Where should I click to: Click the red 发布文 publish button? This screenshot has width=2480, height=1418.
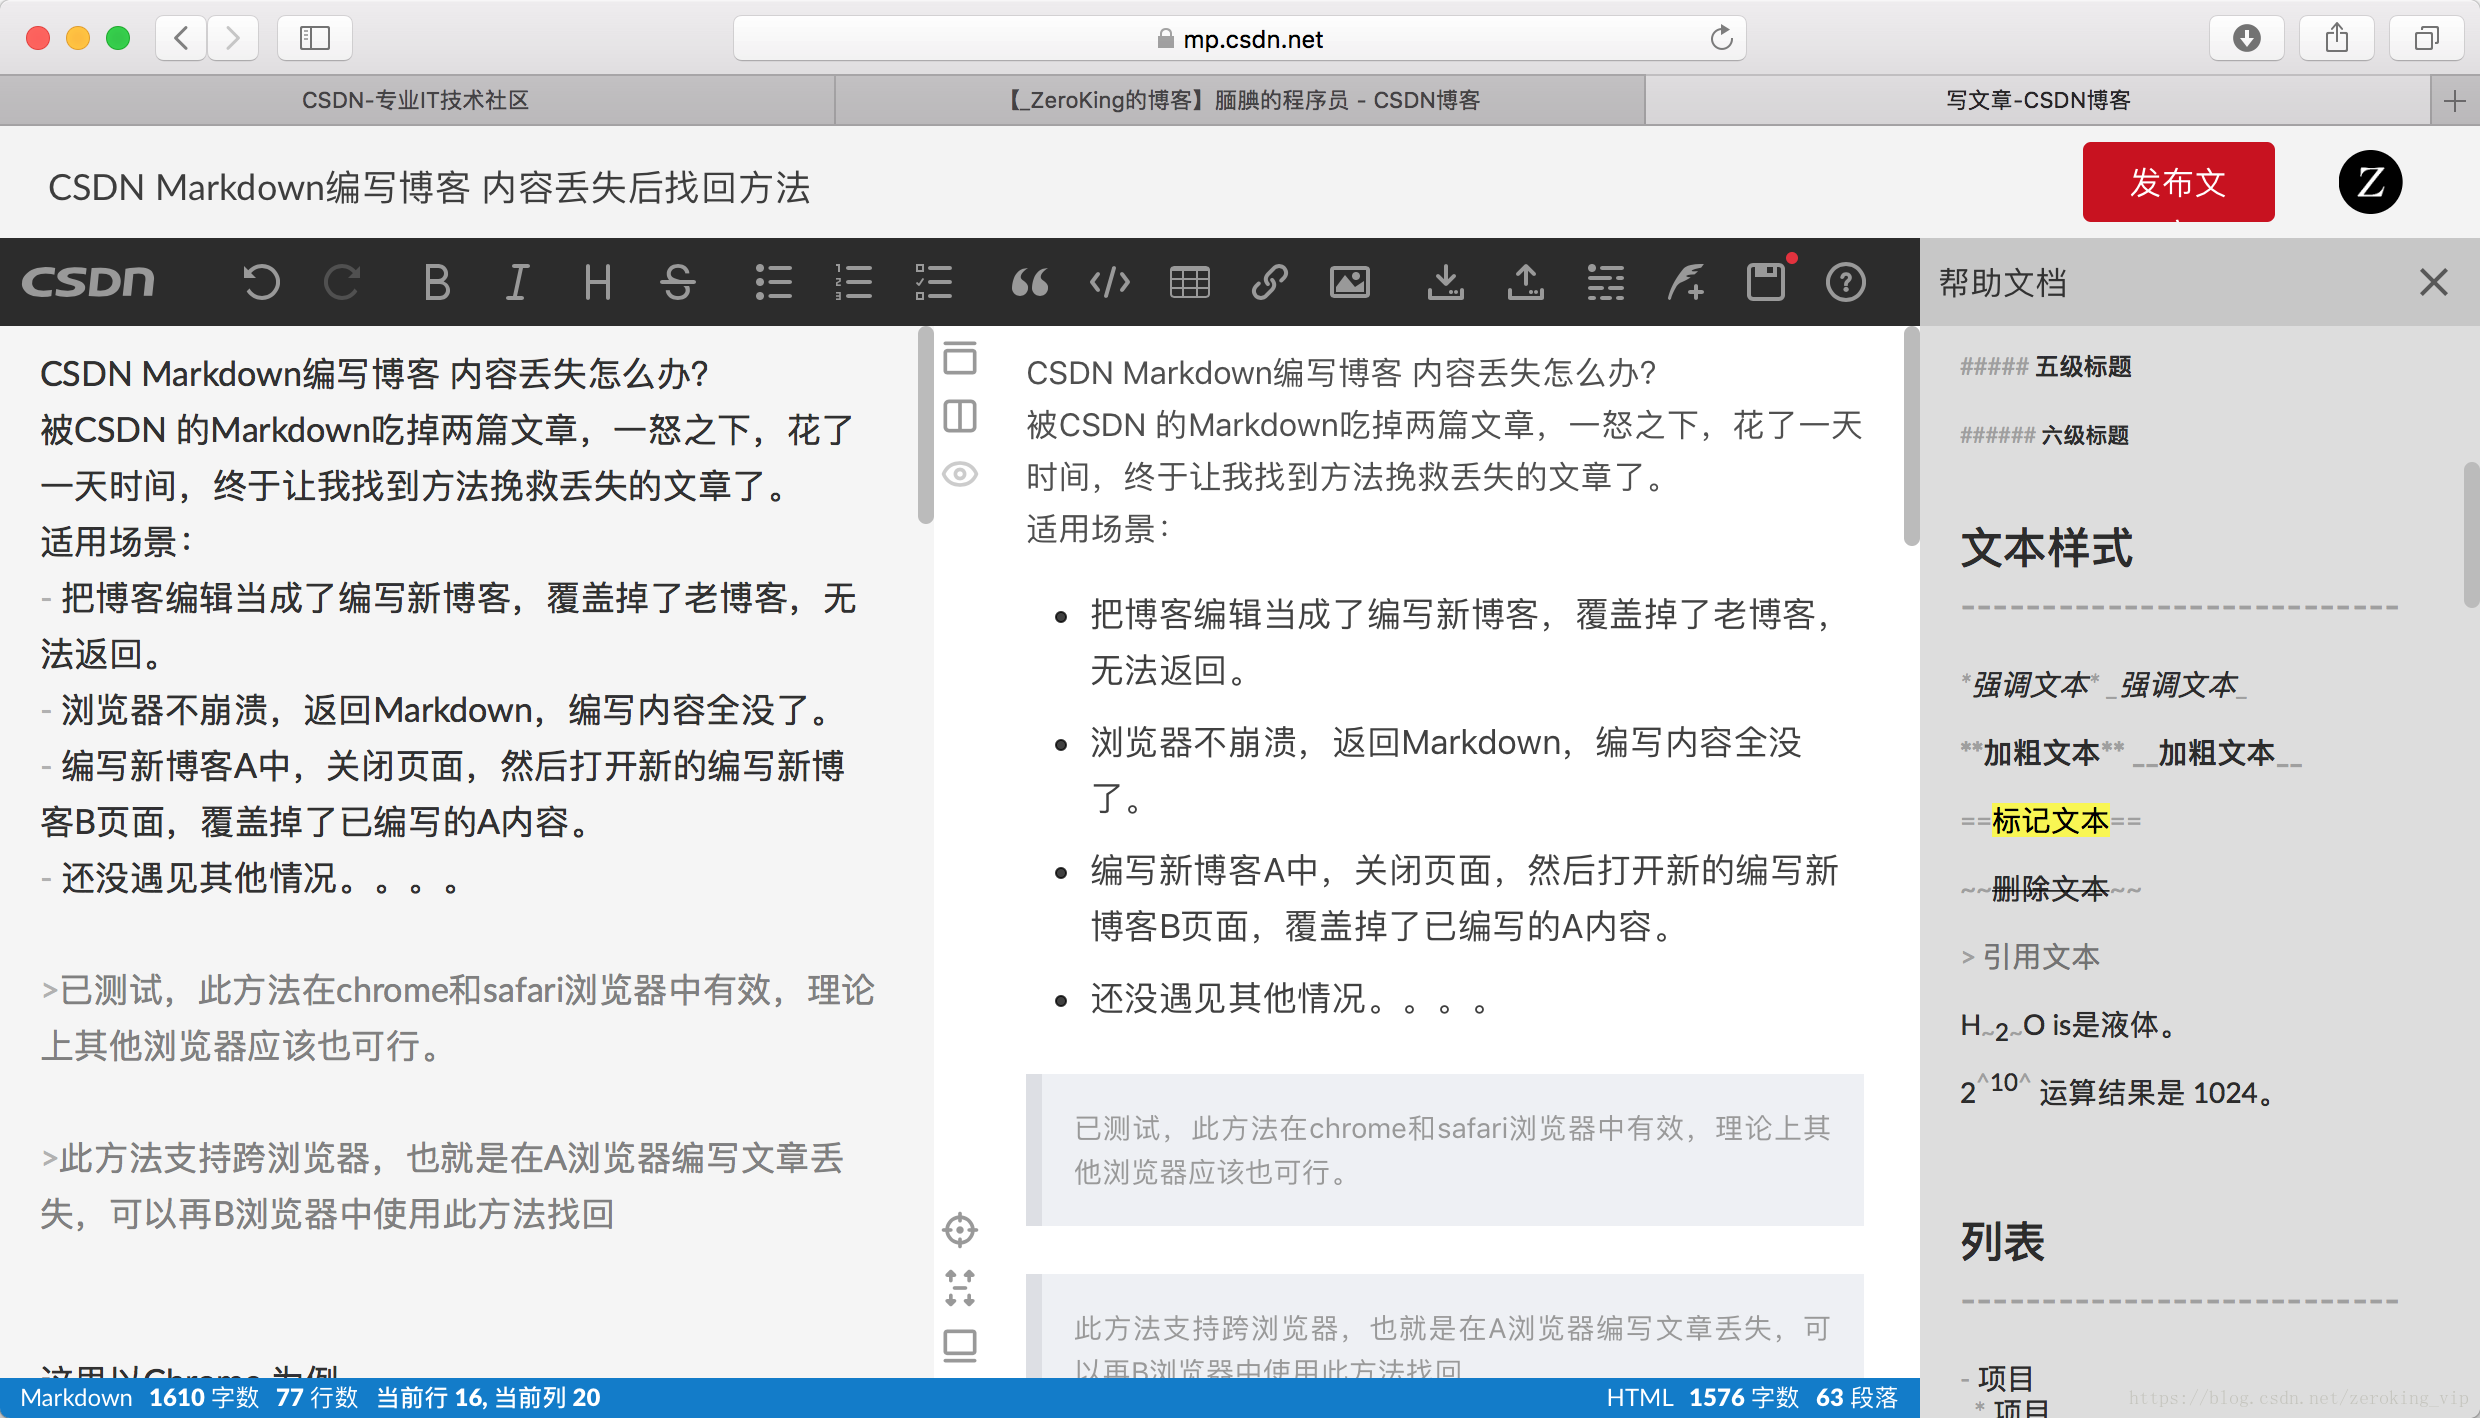[2178, 182]
